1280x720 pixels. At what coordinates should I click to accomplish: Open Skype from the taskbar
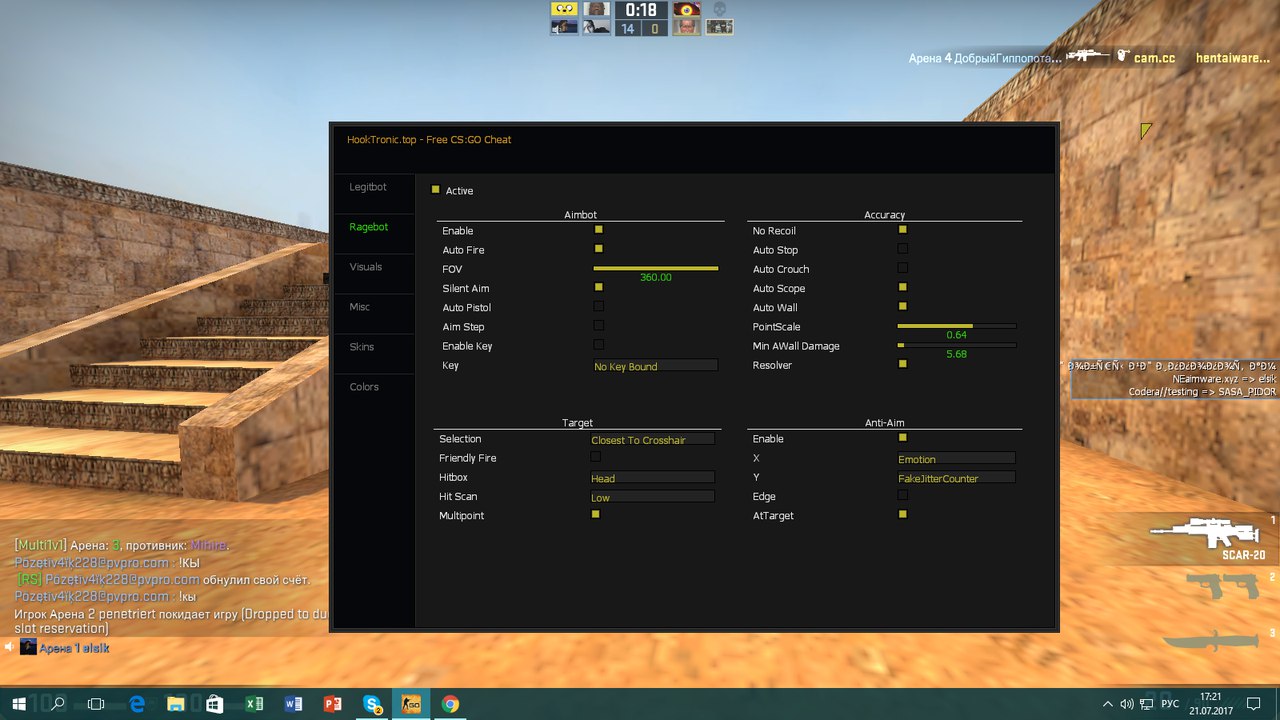click(372, 704)
